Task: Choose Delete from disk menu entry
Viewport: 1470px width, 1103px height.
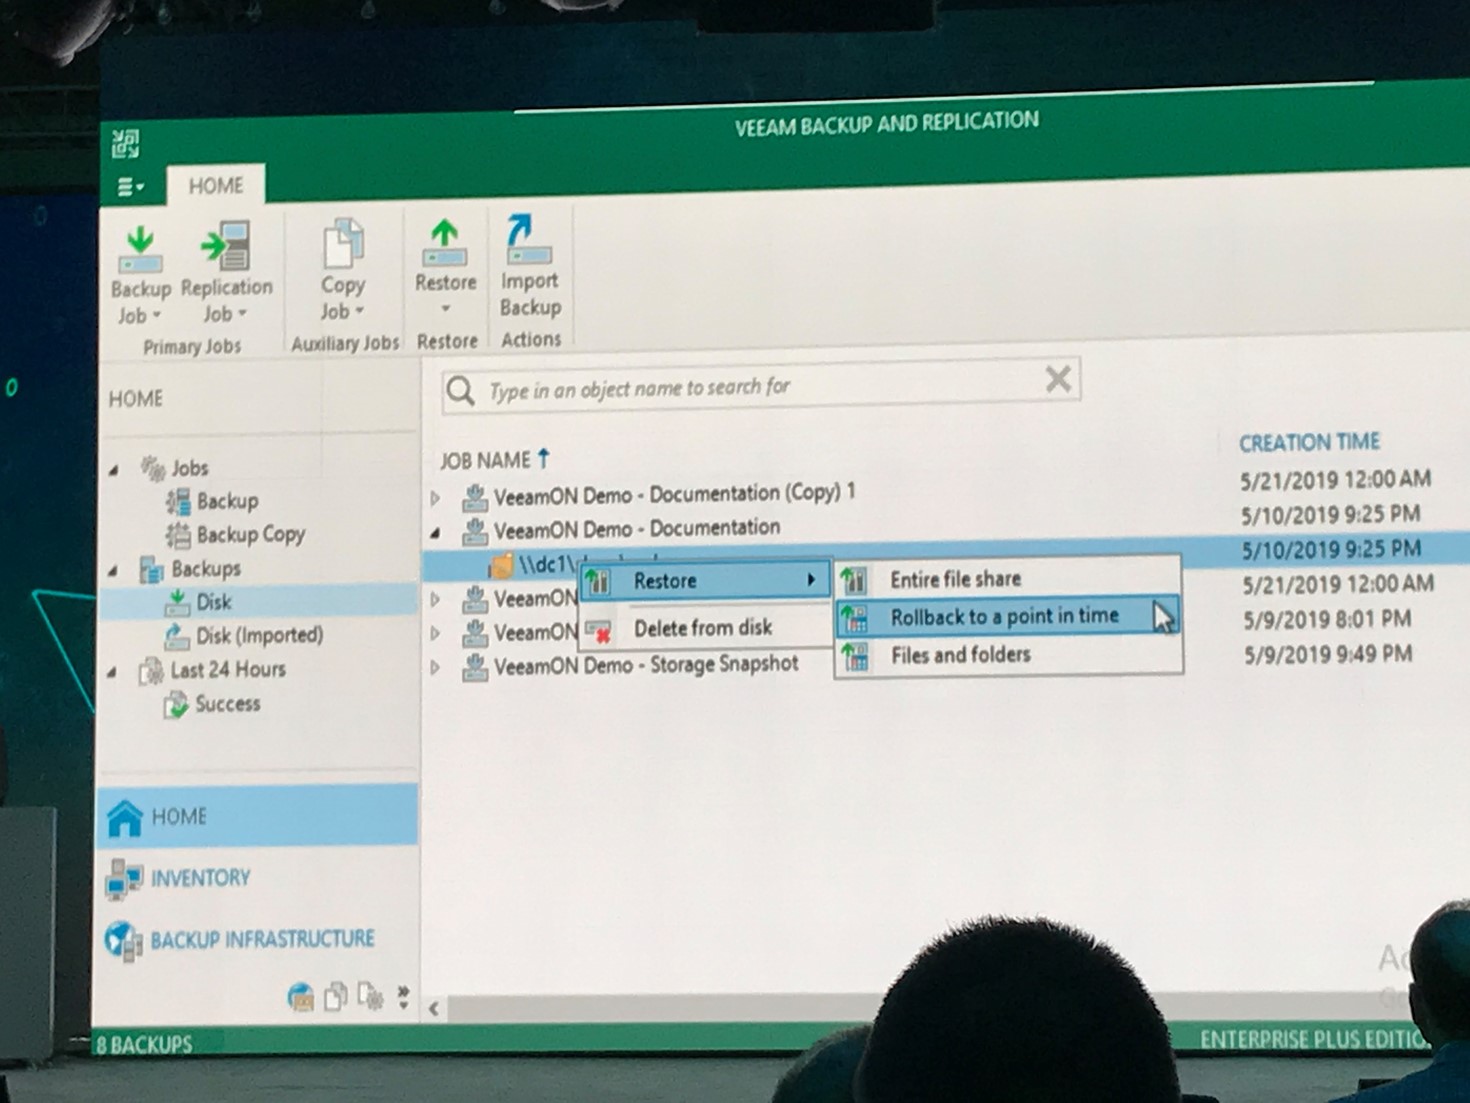Action: [x=705, y=628]
